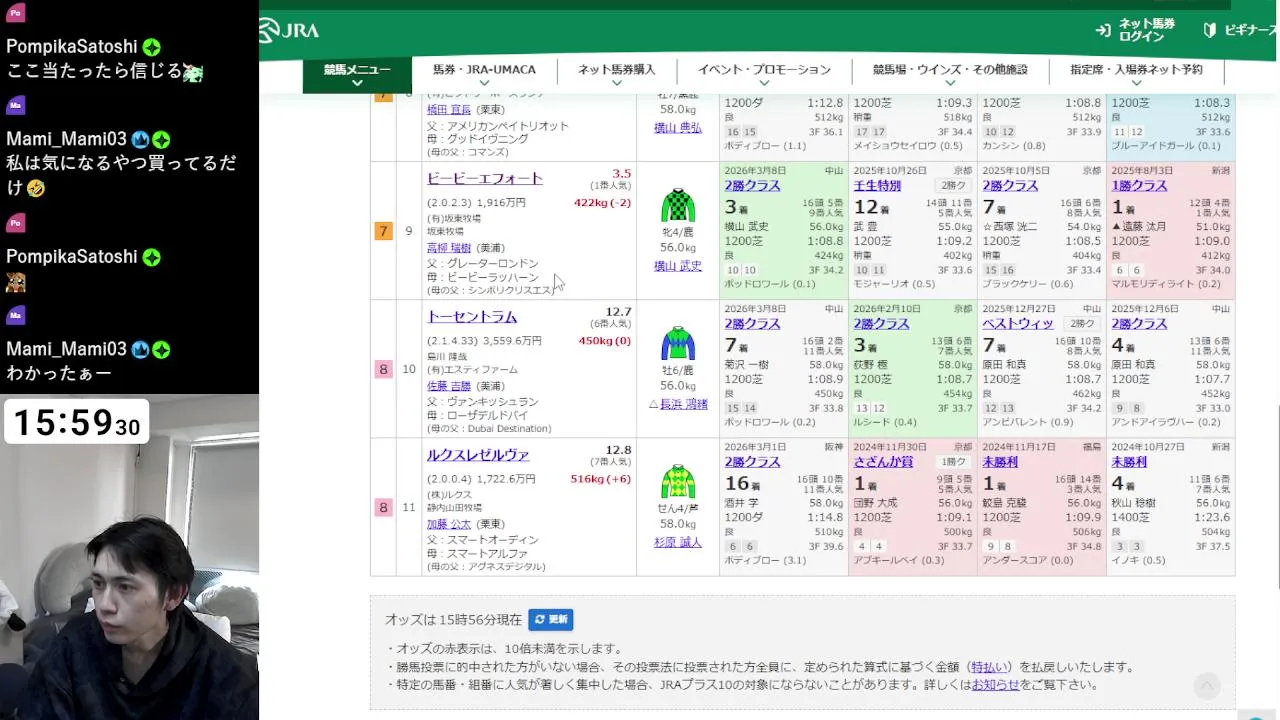
Task: Open trainer 橋田 宜長's profile
Action: pyautogui.click(x=448, y=110)
